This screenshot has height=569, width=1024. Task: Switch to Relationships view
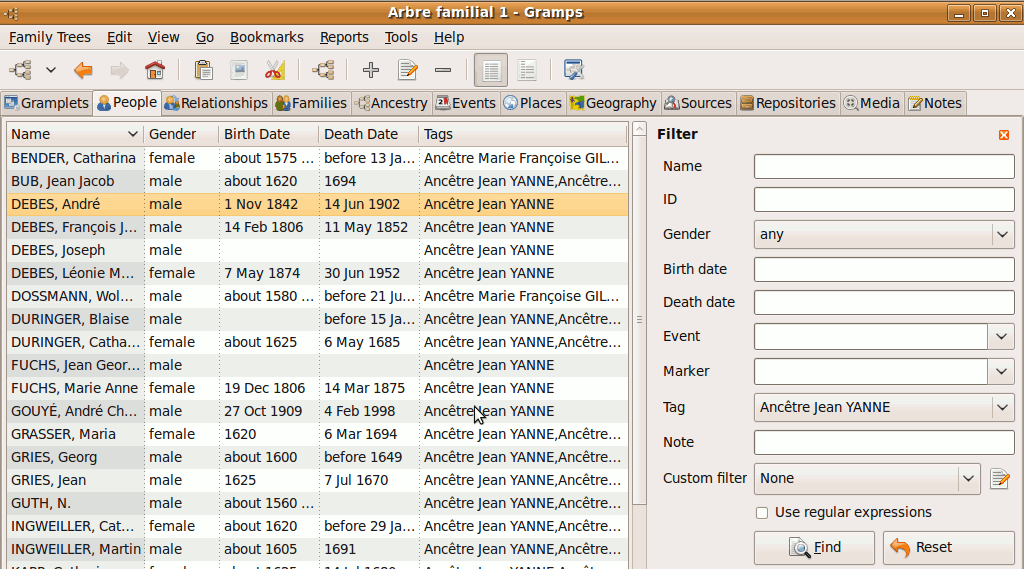(216, 103)
